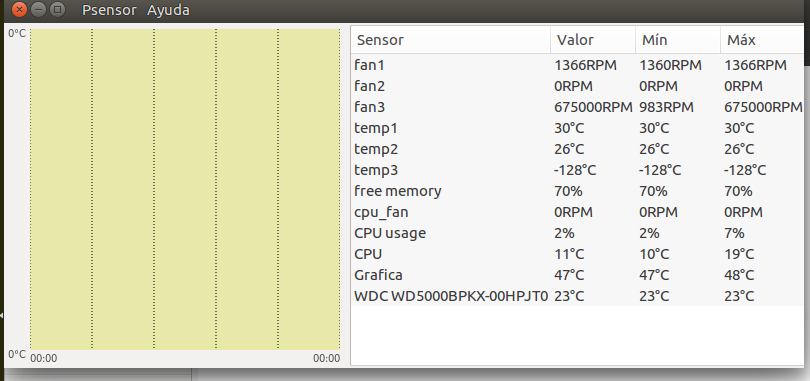Image resolution: width=810 pixels, height=381 pixels.
Task: Select the CPU usage row
Action: pyautogui.click(x=581, y=233)
